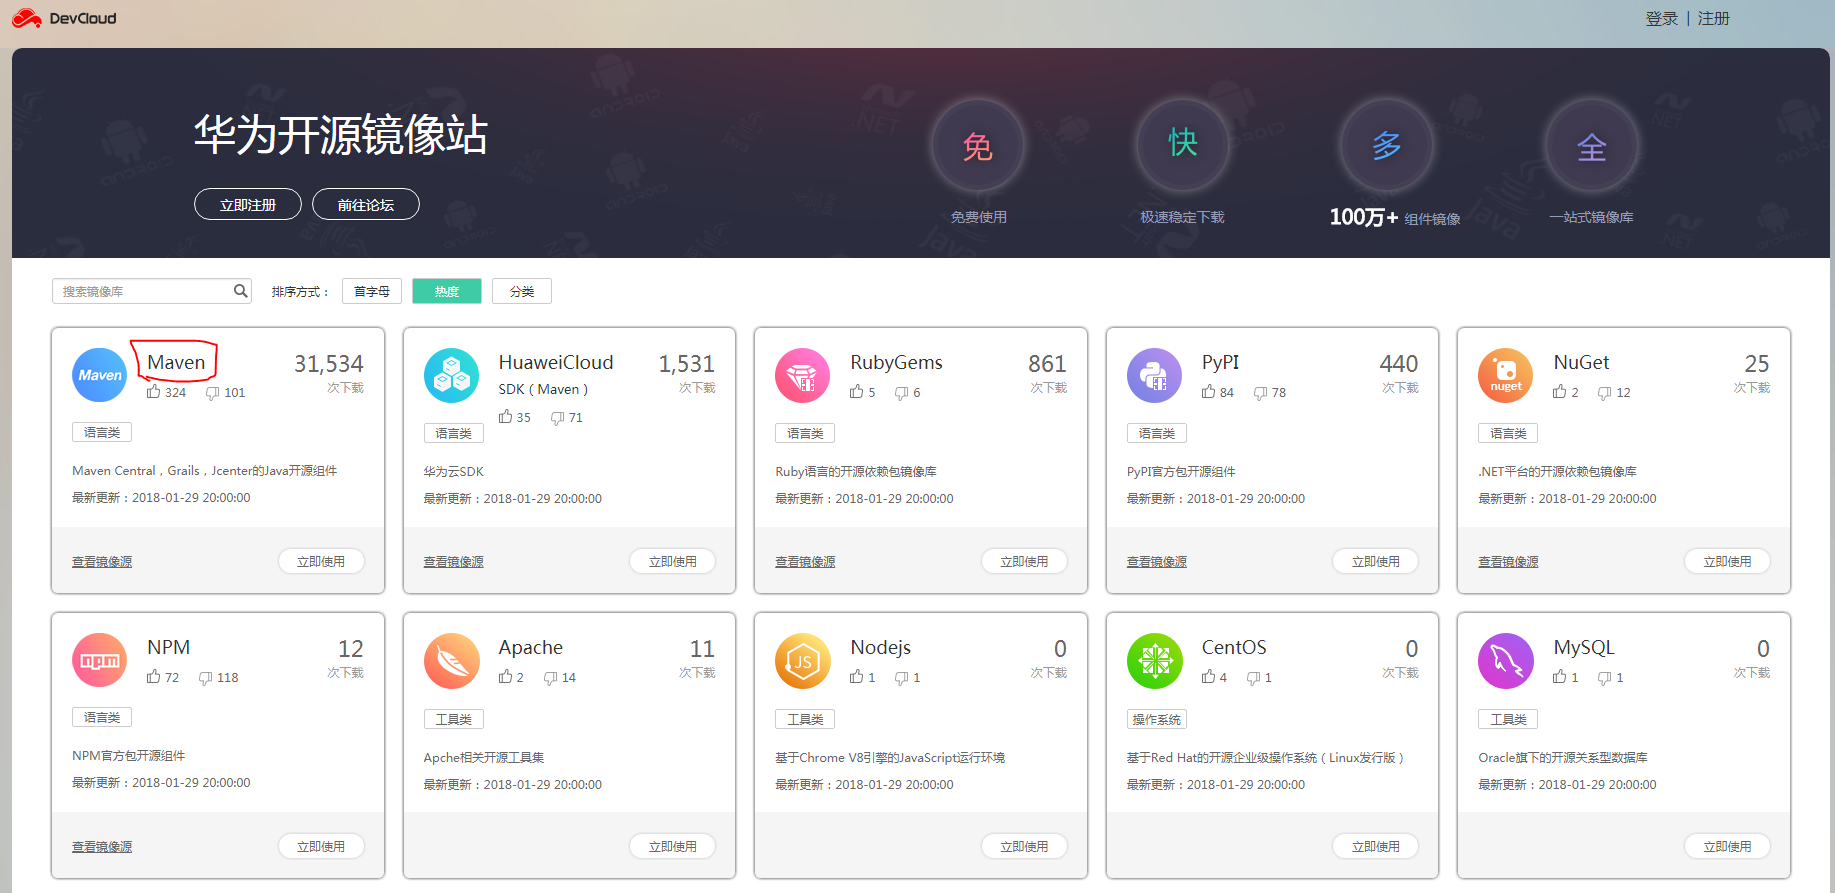Click the 快 fast-download circle icon
The height and width of the screenshot is (893, 1835).
pyautogui.click(x=1182, y=146)
